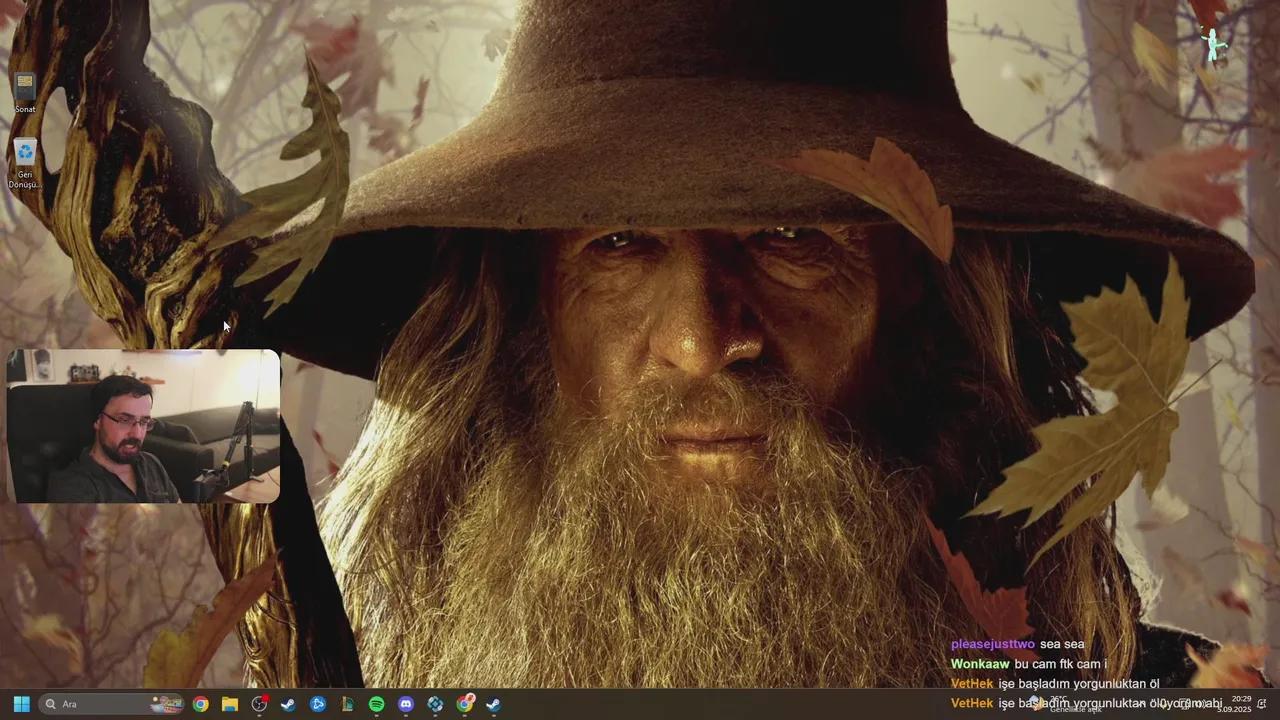Open the weather widget showing 26°C
Screen dimensions: 1280x720
coord(1066,704)
